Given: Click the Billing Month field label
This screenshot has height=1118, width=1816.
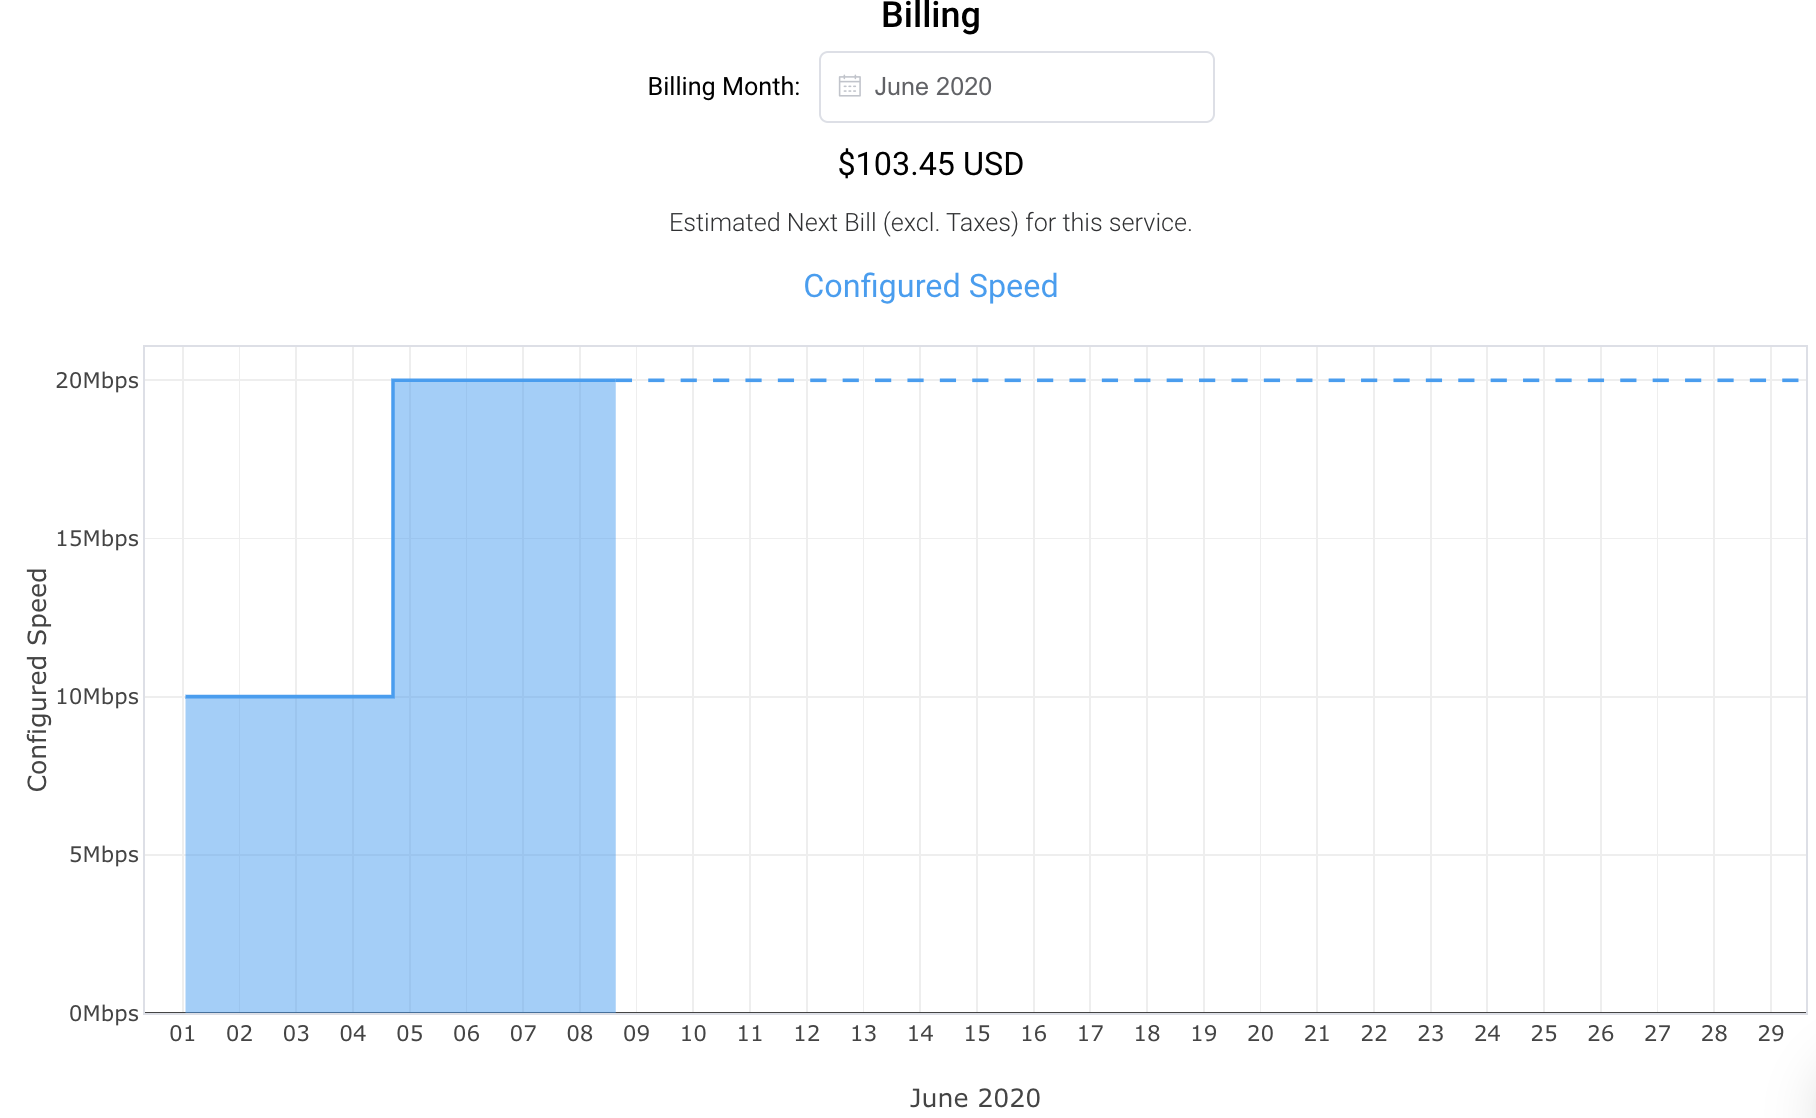Looking at the screenshot, I should tap(723, 86).
